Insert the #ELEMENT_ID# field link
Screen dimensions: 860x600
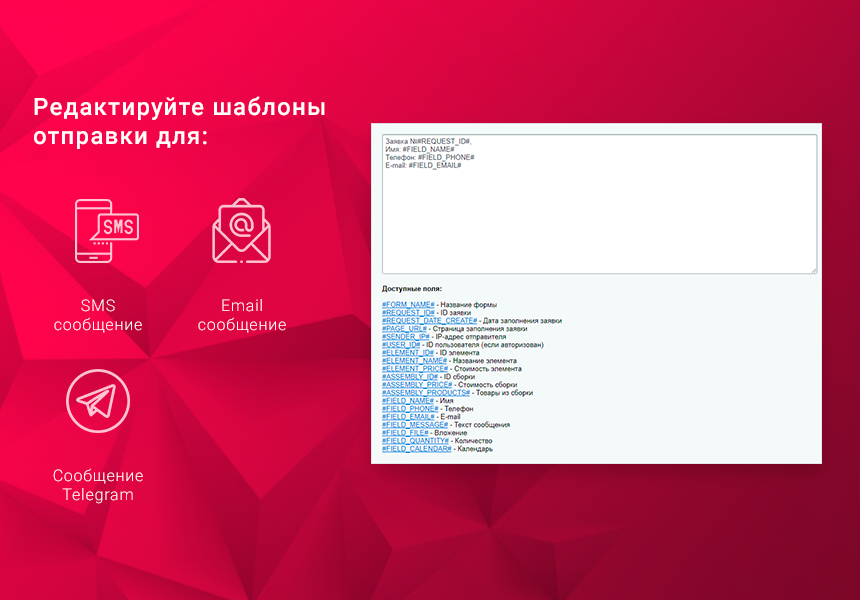(x=406, y=352)
